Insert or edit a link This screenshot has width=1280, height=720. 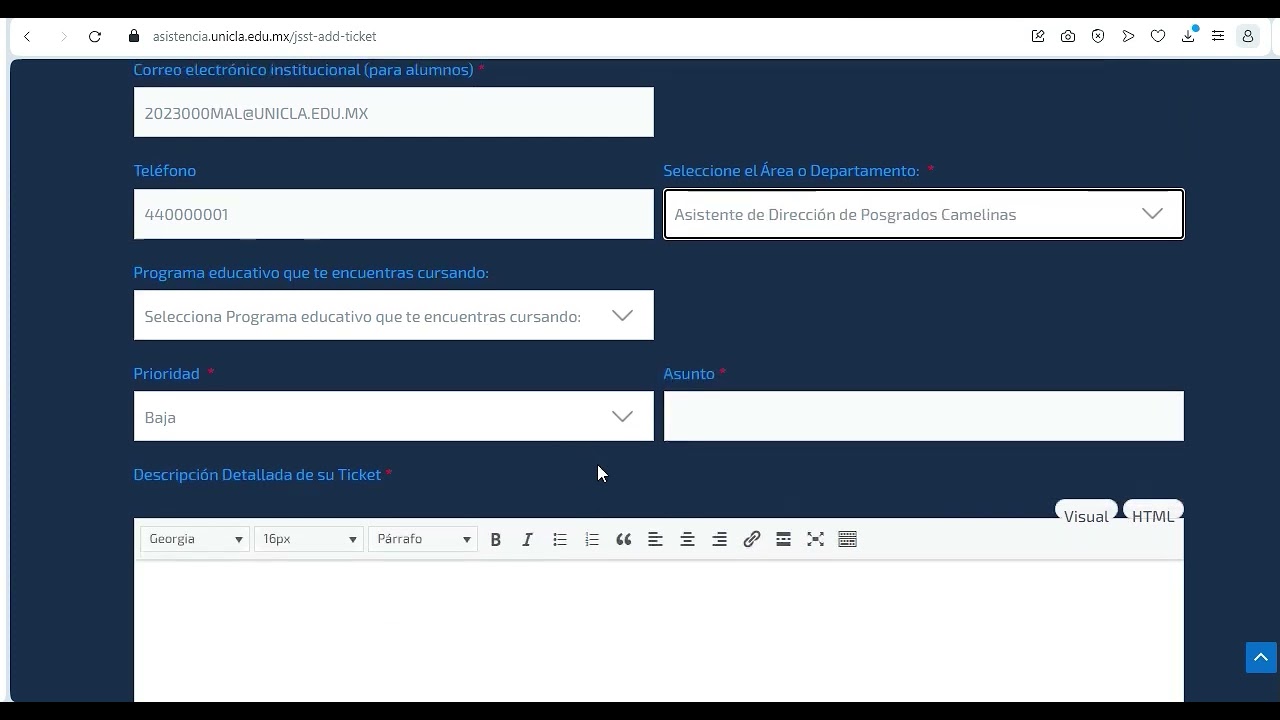click(752, 539)
